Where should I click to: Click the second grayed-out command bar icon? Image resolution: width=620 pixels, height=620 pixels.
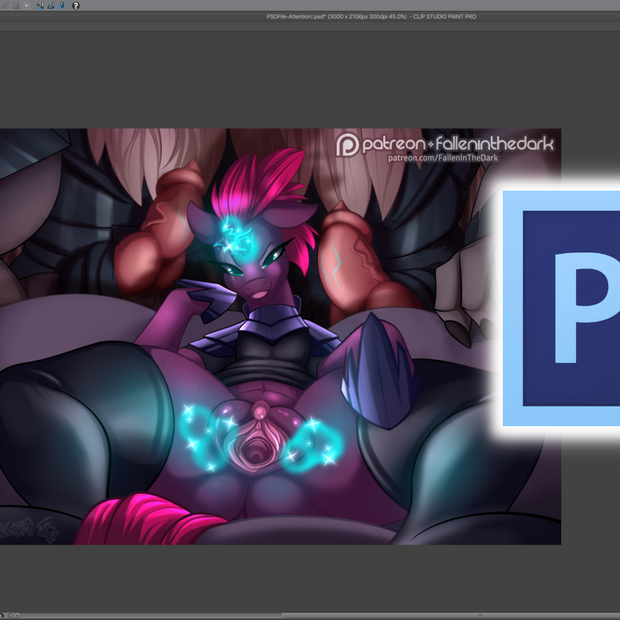coord(15,5)
